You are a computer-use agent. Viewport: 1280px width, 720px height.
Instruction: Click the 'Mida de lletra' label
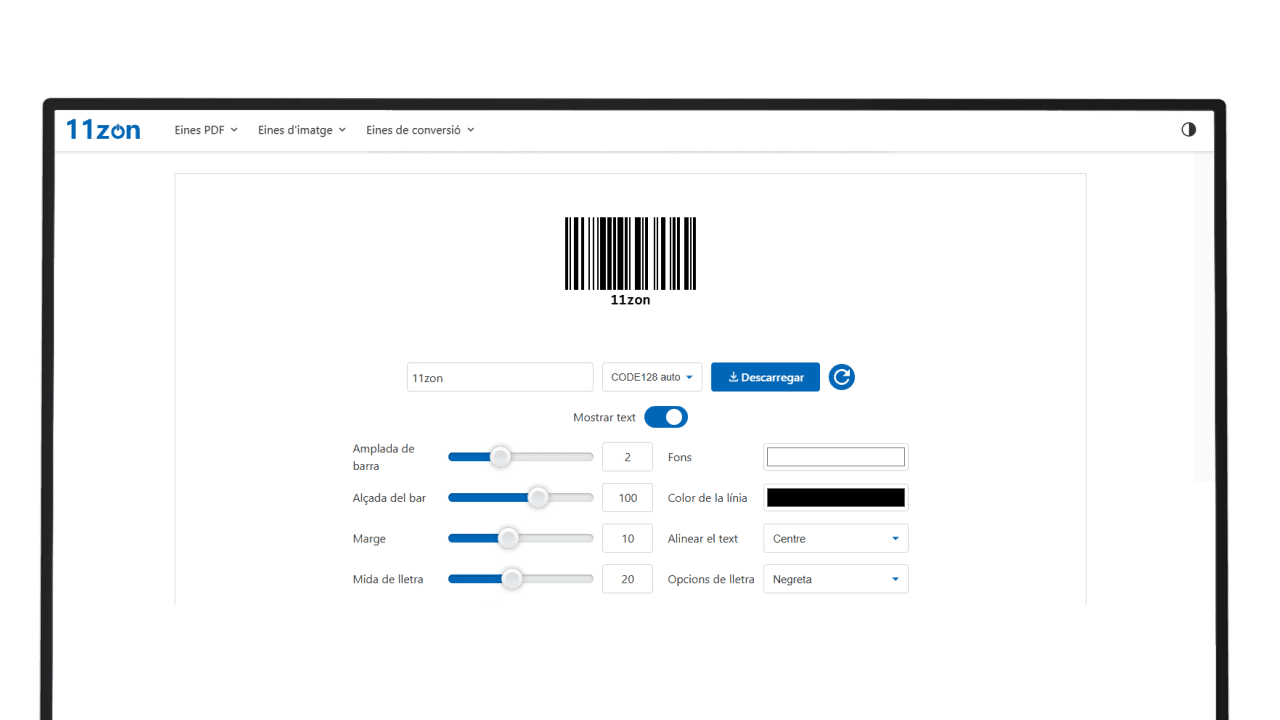388,579
